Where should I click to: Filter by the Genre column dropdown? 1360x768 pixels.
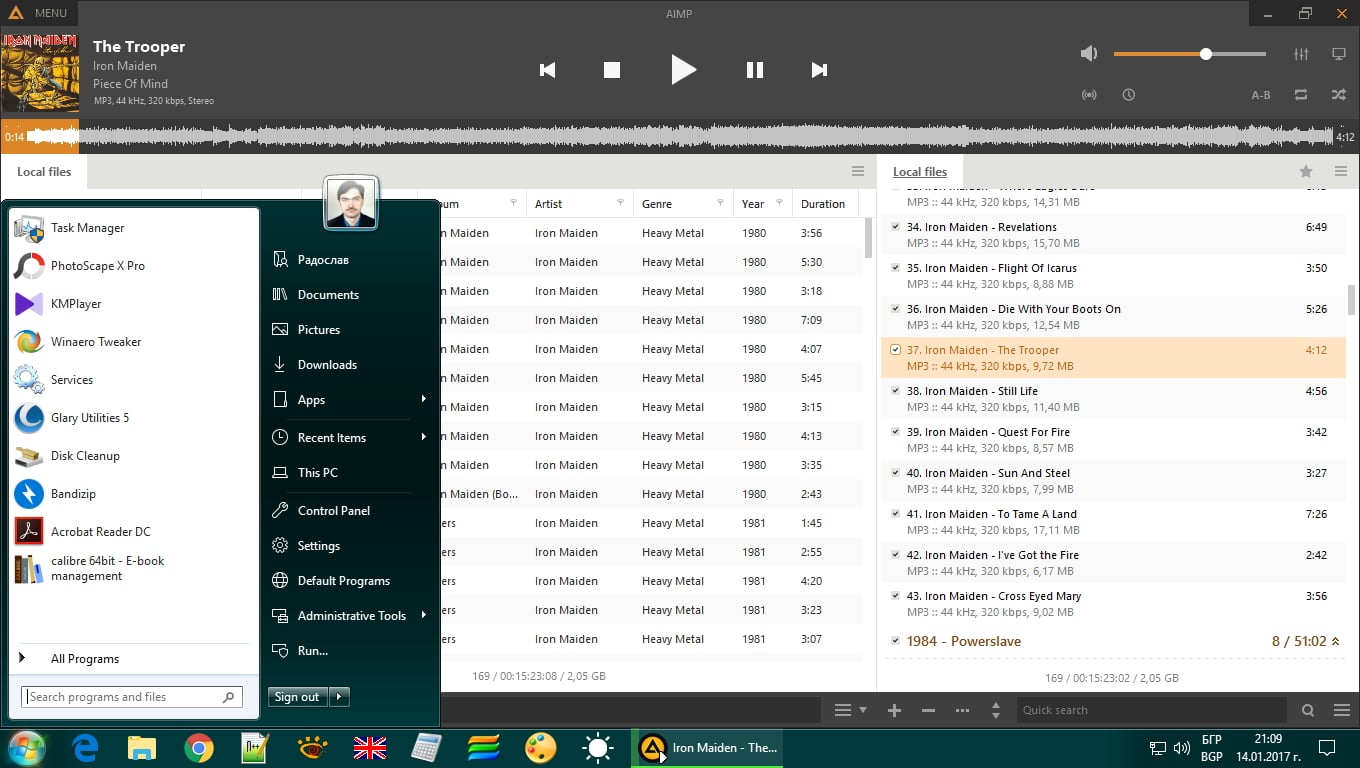click(720, 204)
